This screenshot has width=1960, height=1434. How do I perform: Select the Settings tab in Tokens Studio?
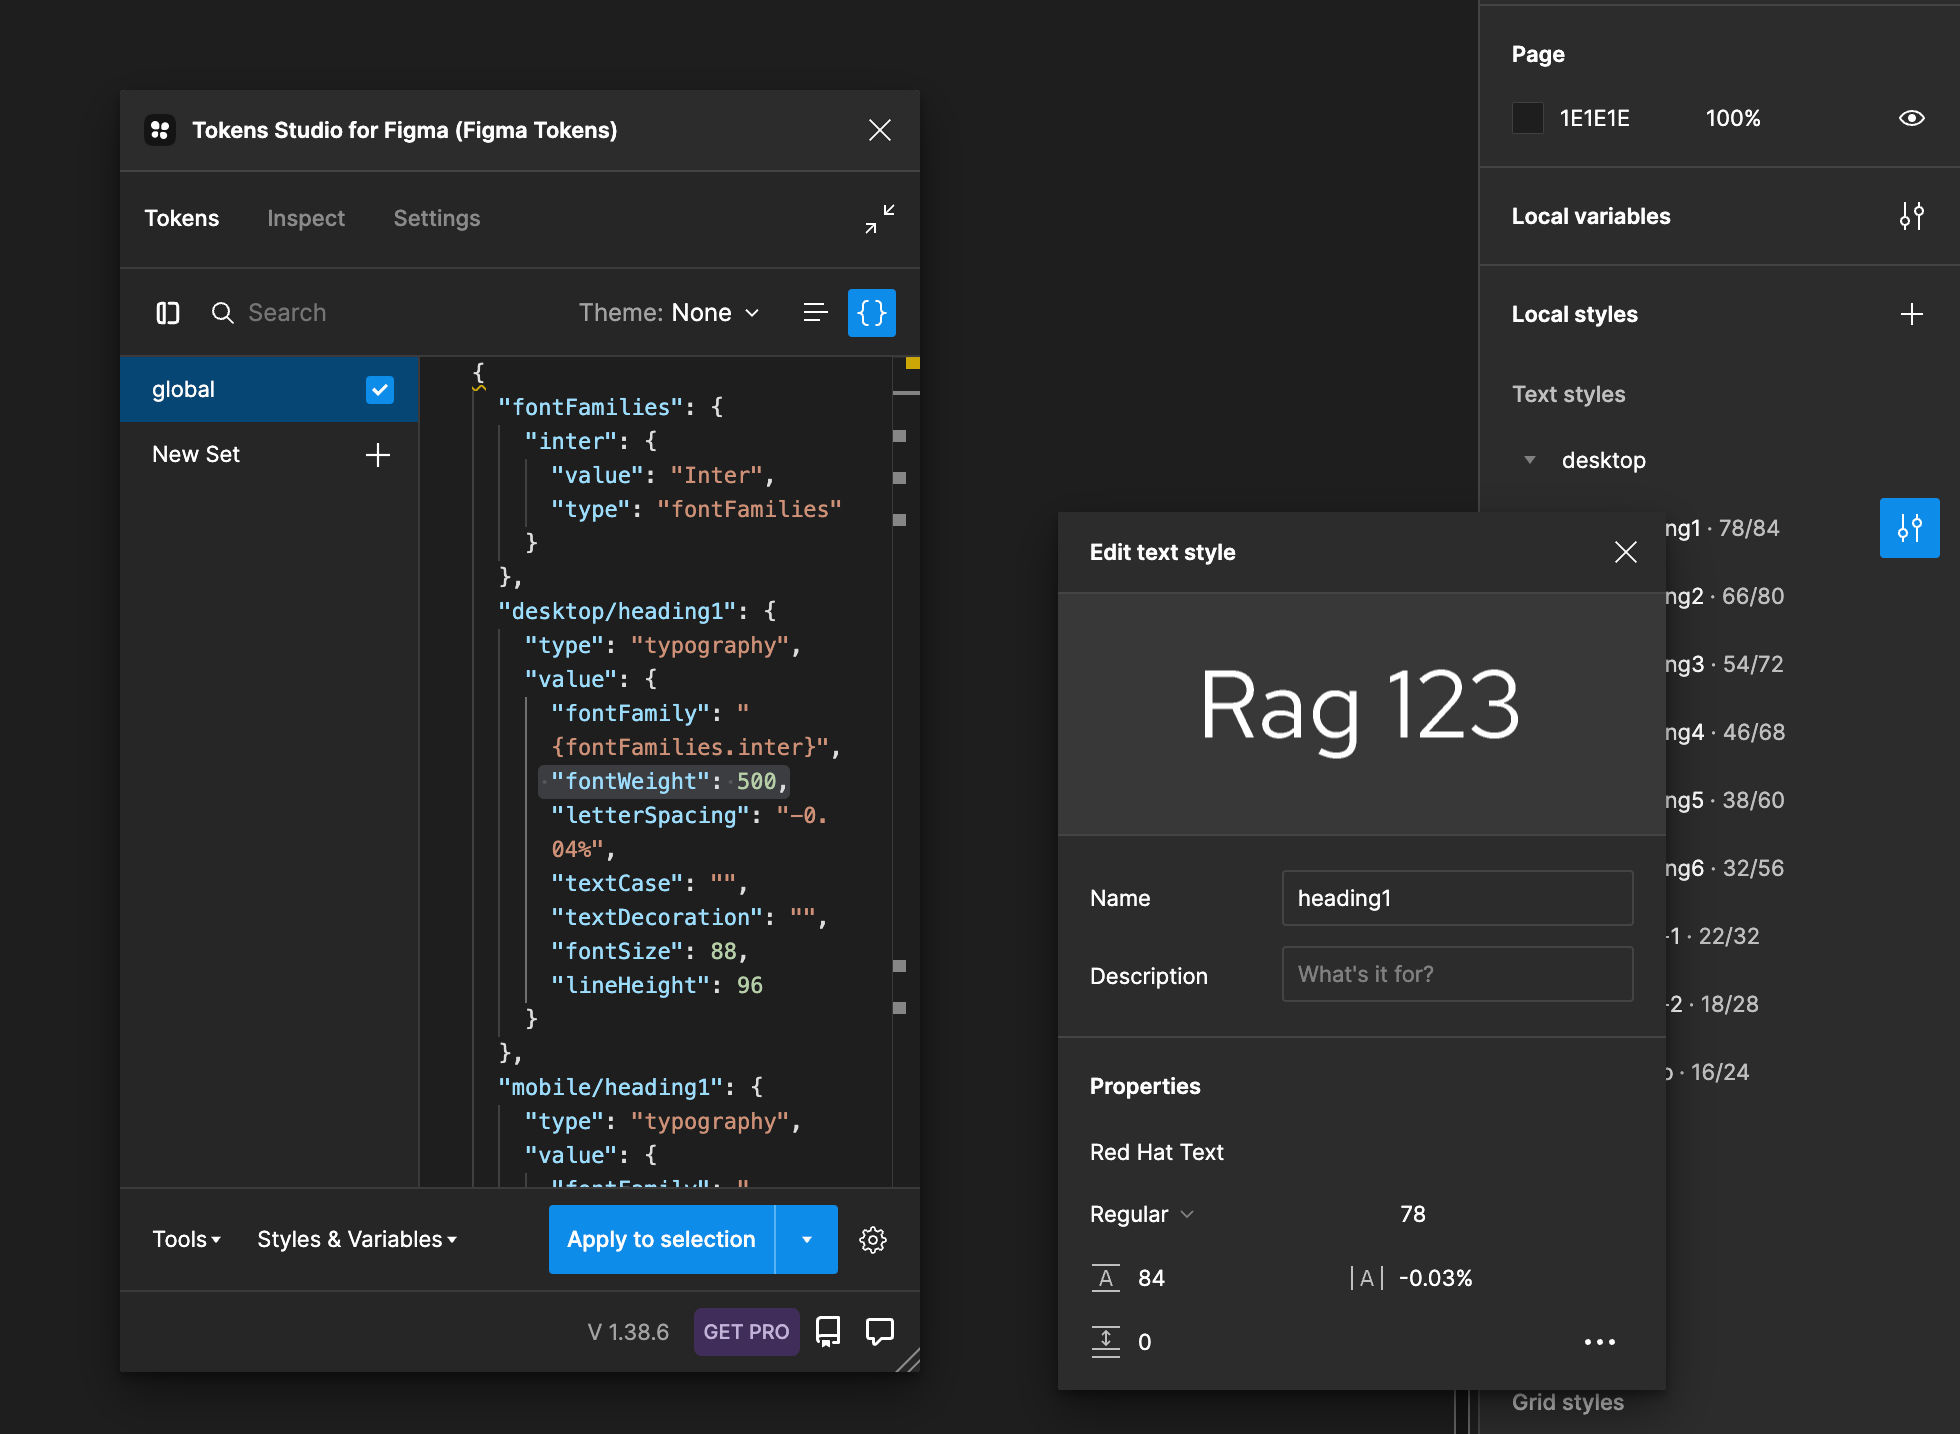tap(435, 218)
